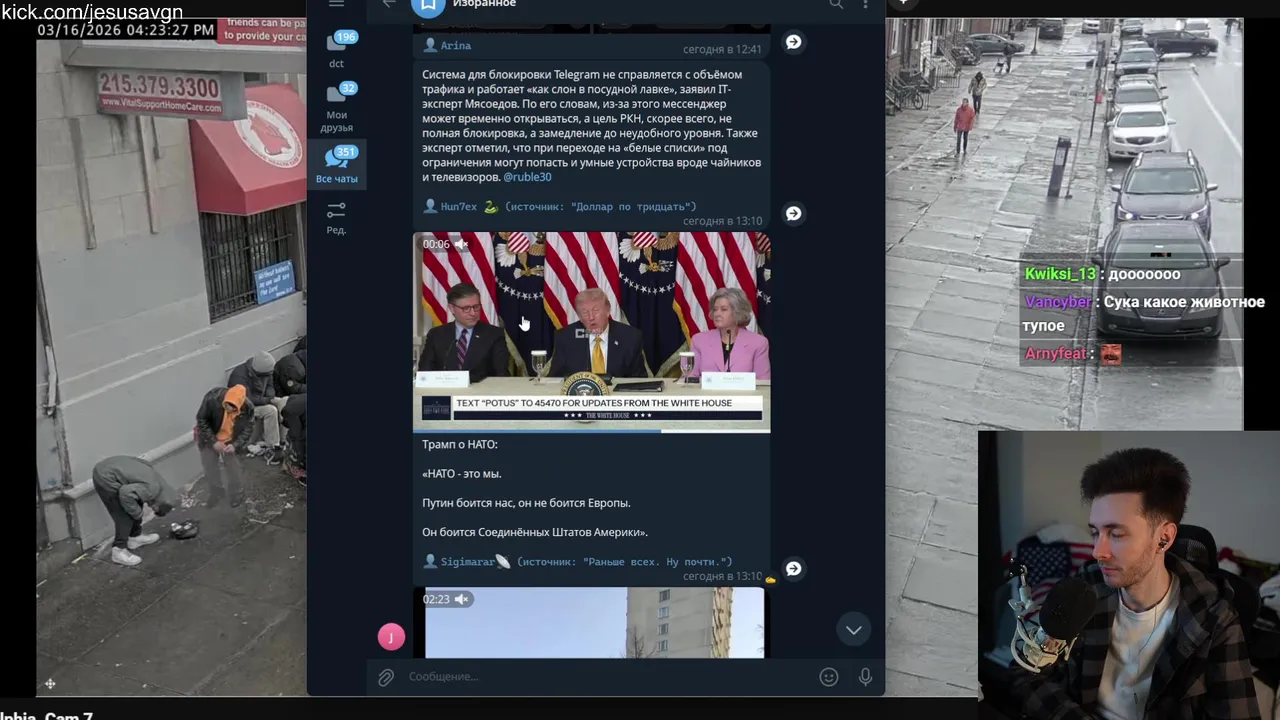The width and height of the screenshot is (1280, 720).
Task: Open the dct chat folder
Action: pyautogui.click(x=337, y=50)
